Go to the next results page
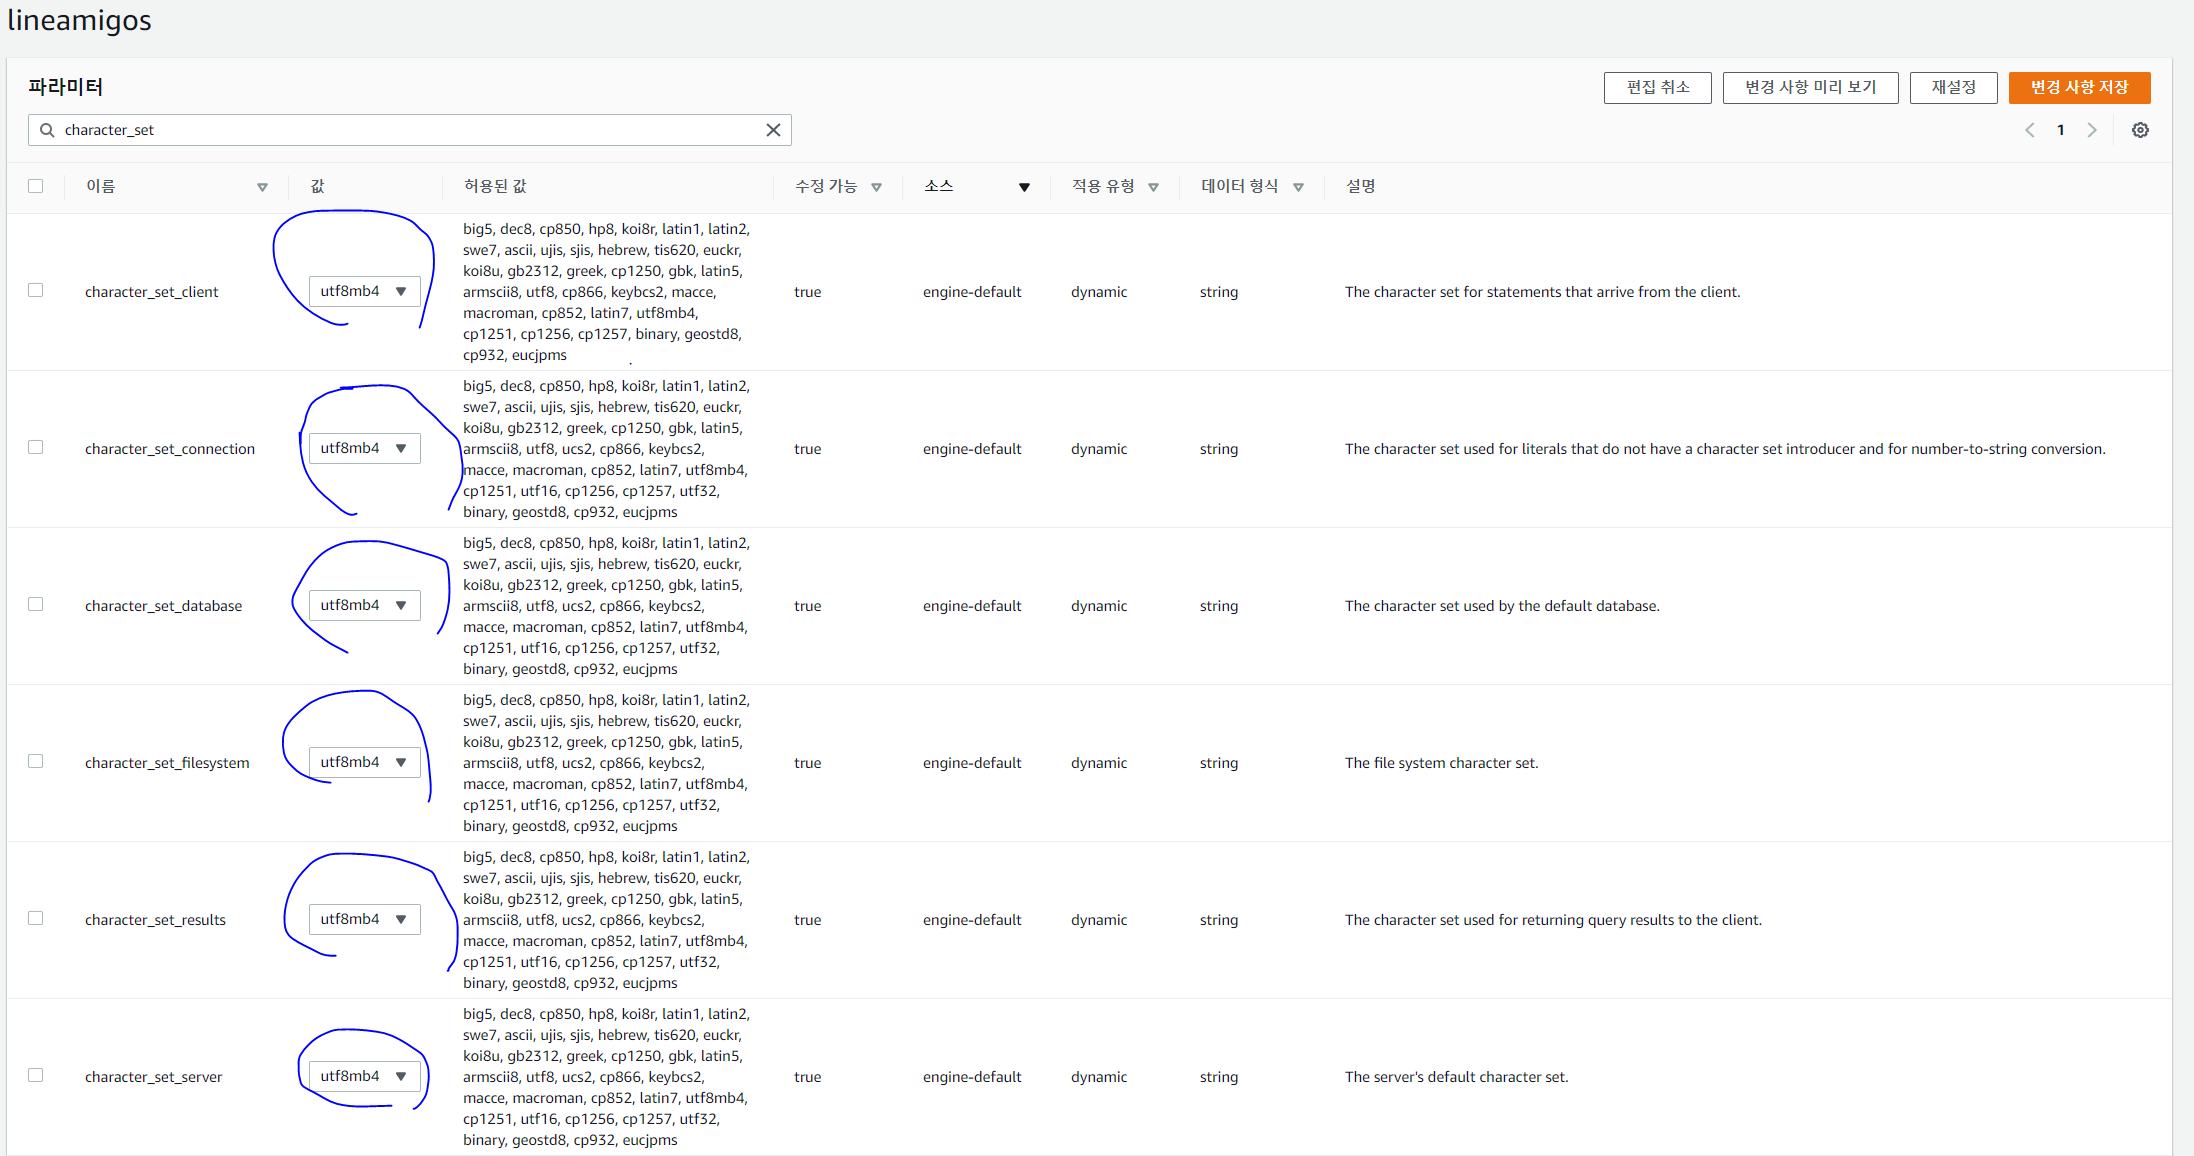 coord(2092,130)
